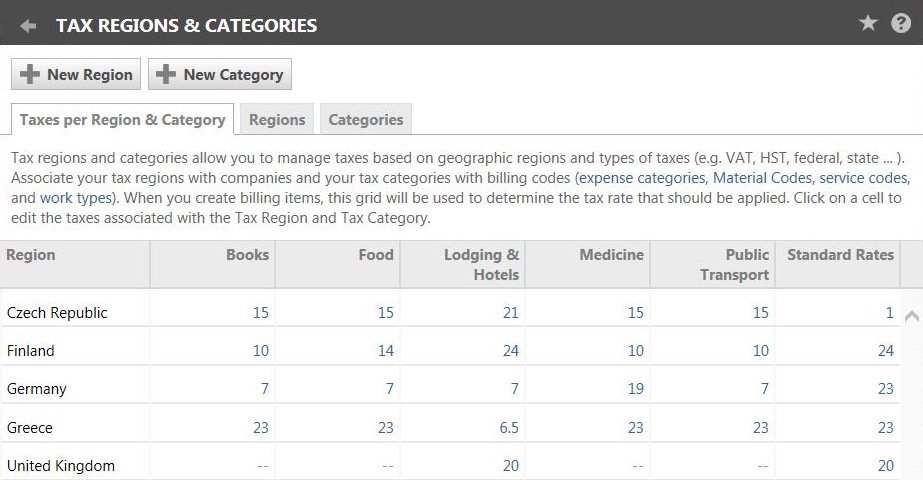Switch to the Categories tab

(x=366, y=119)
